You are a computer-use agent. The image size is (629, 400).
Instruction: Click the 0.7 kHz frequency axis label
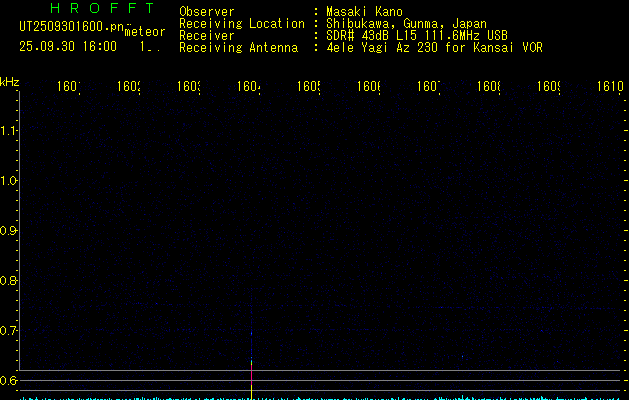coord(9,331)
